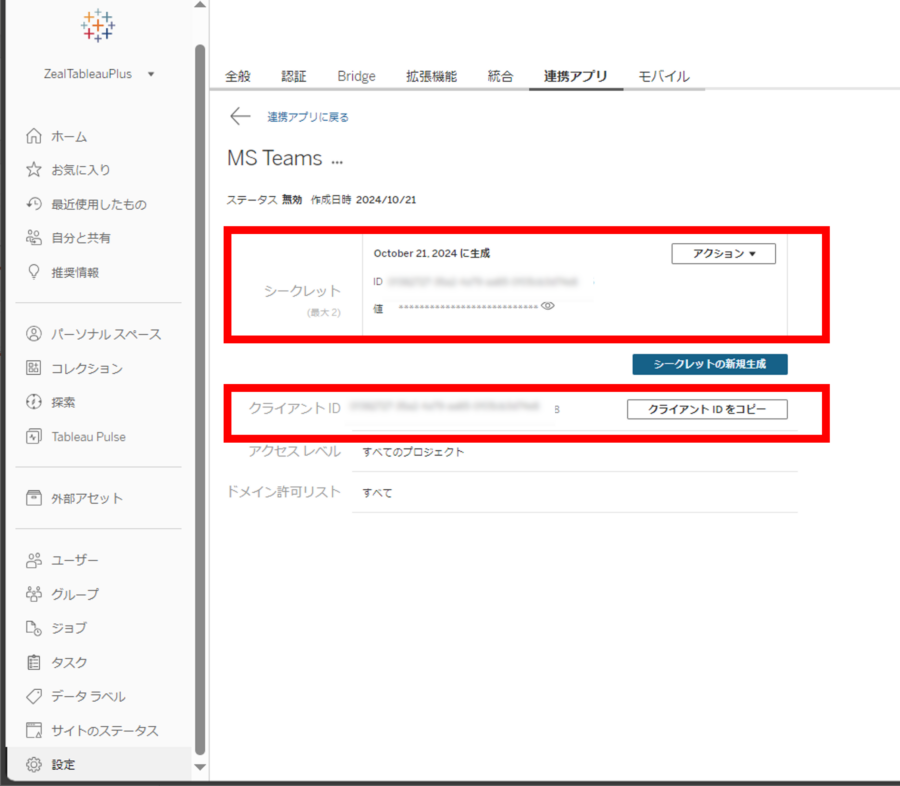Open パーソナル スペース in the sidebar

click(106, 334)
